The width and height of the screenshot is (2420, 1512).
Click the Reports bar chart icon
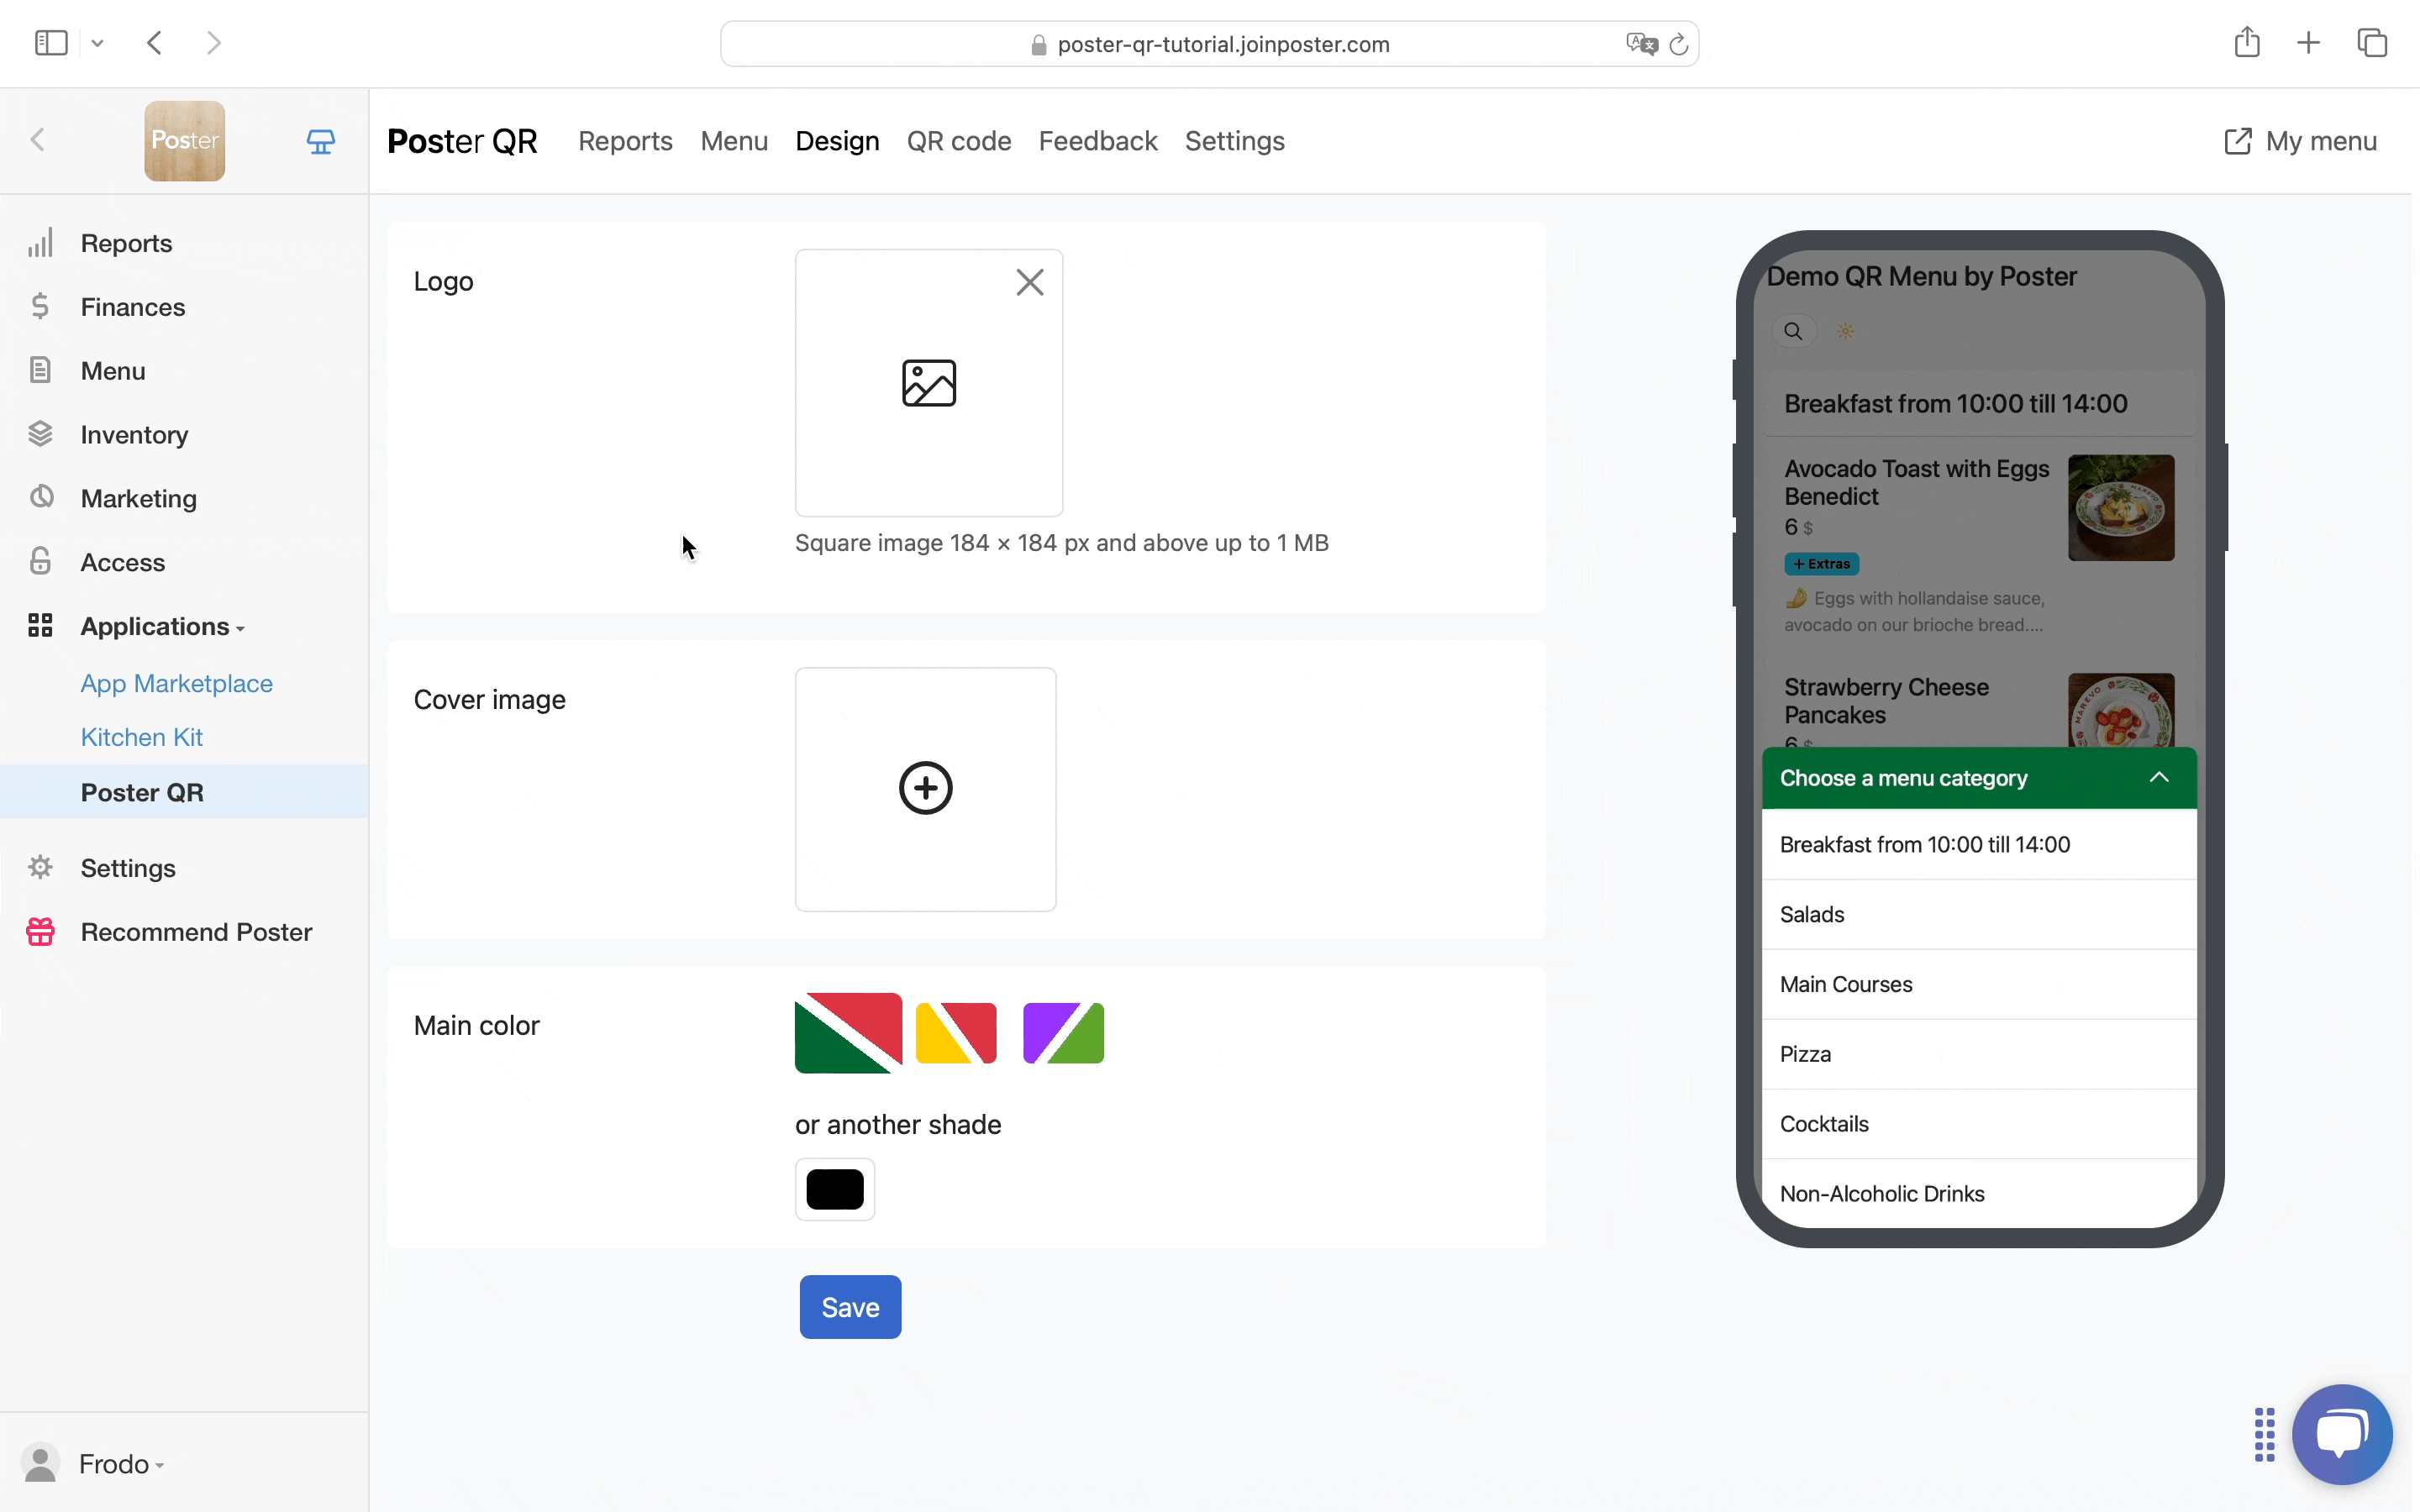40,243
